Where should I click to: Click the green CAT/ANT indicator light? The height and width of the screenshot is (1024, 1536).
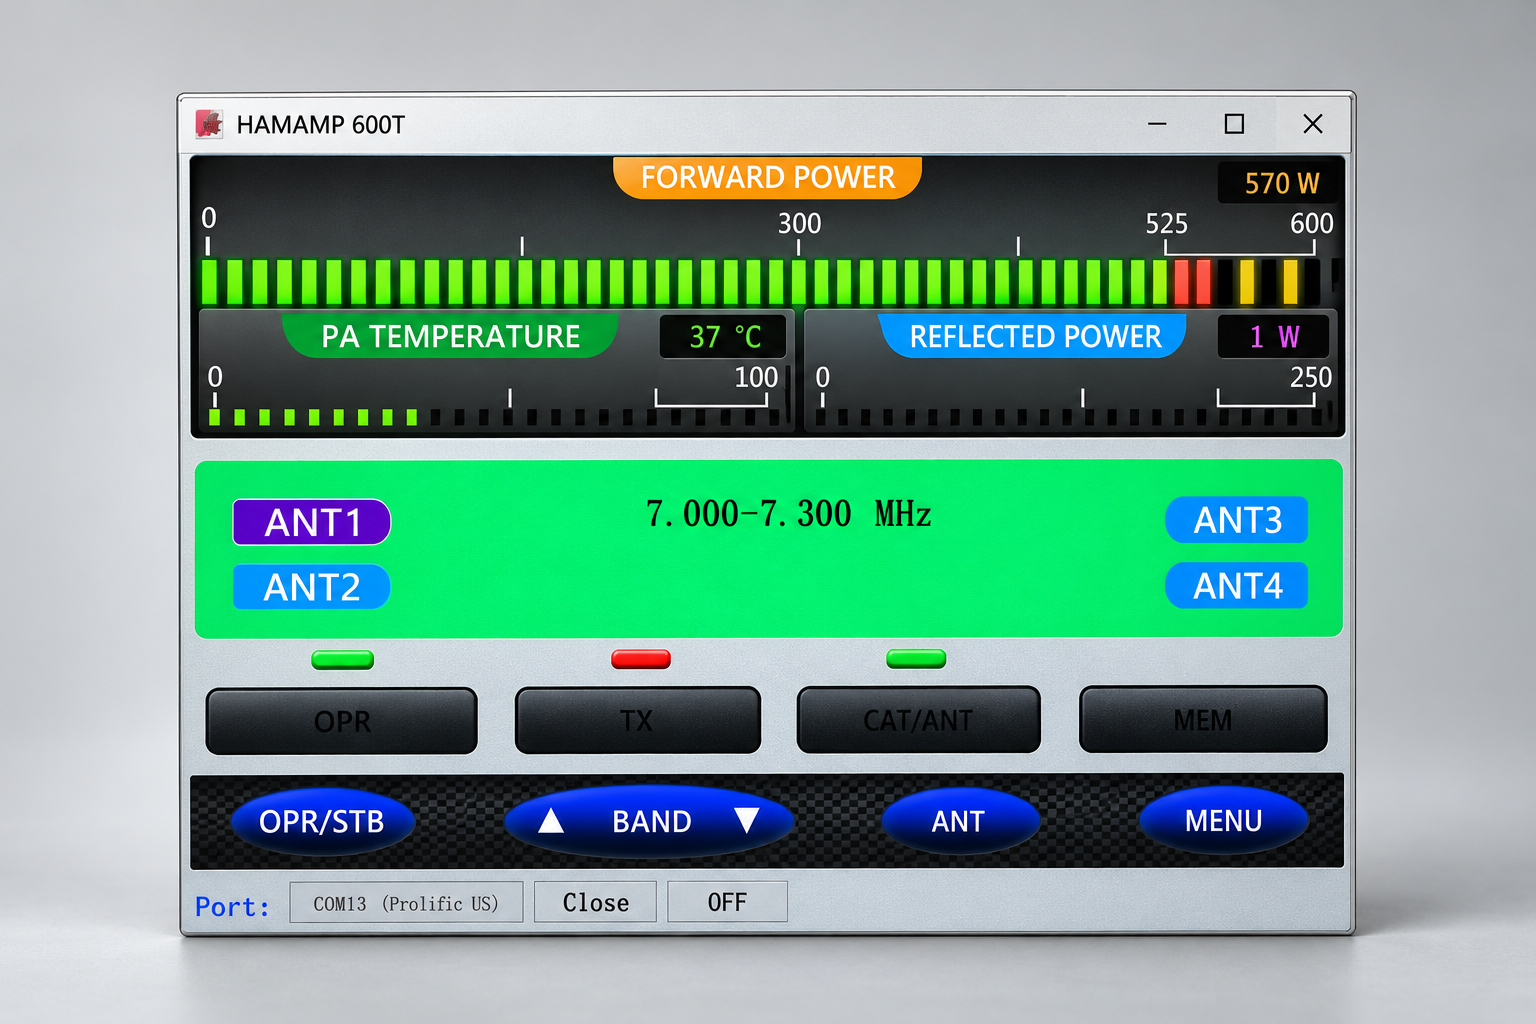(916, 658)
